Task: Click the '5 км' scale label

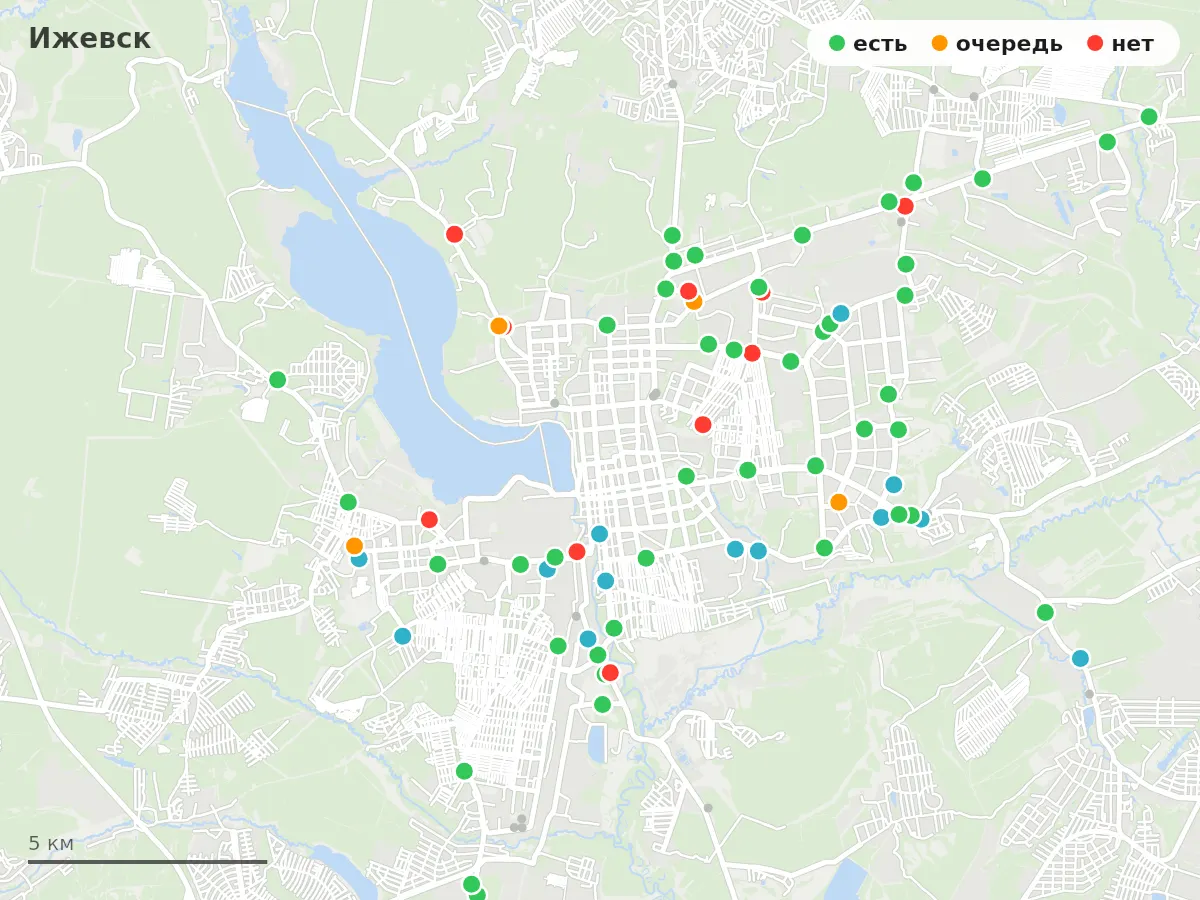Action: (51, 843)
